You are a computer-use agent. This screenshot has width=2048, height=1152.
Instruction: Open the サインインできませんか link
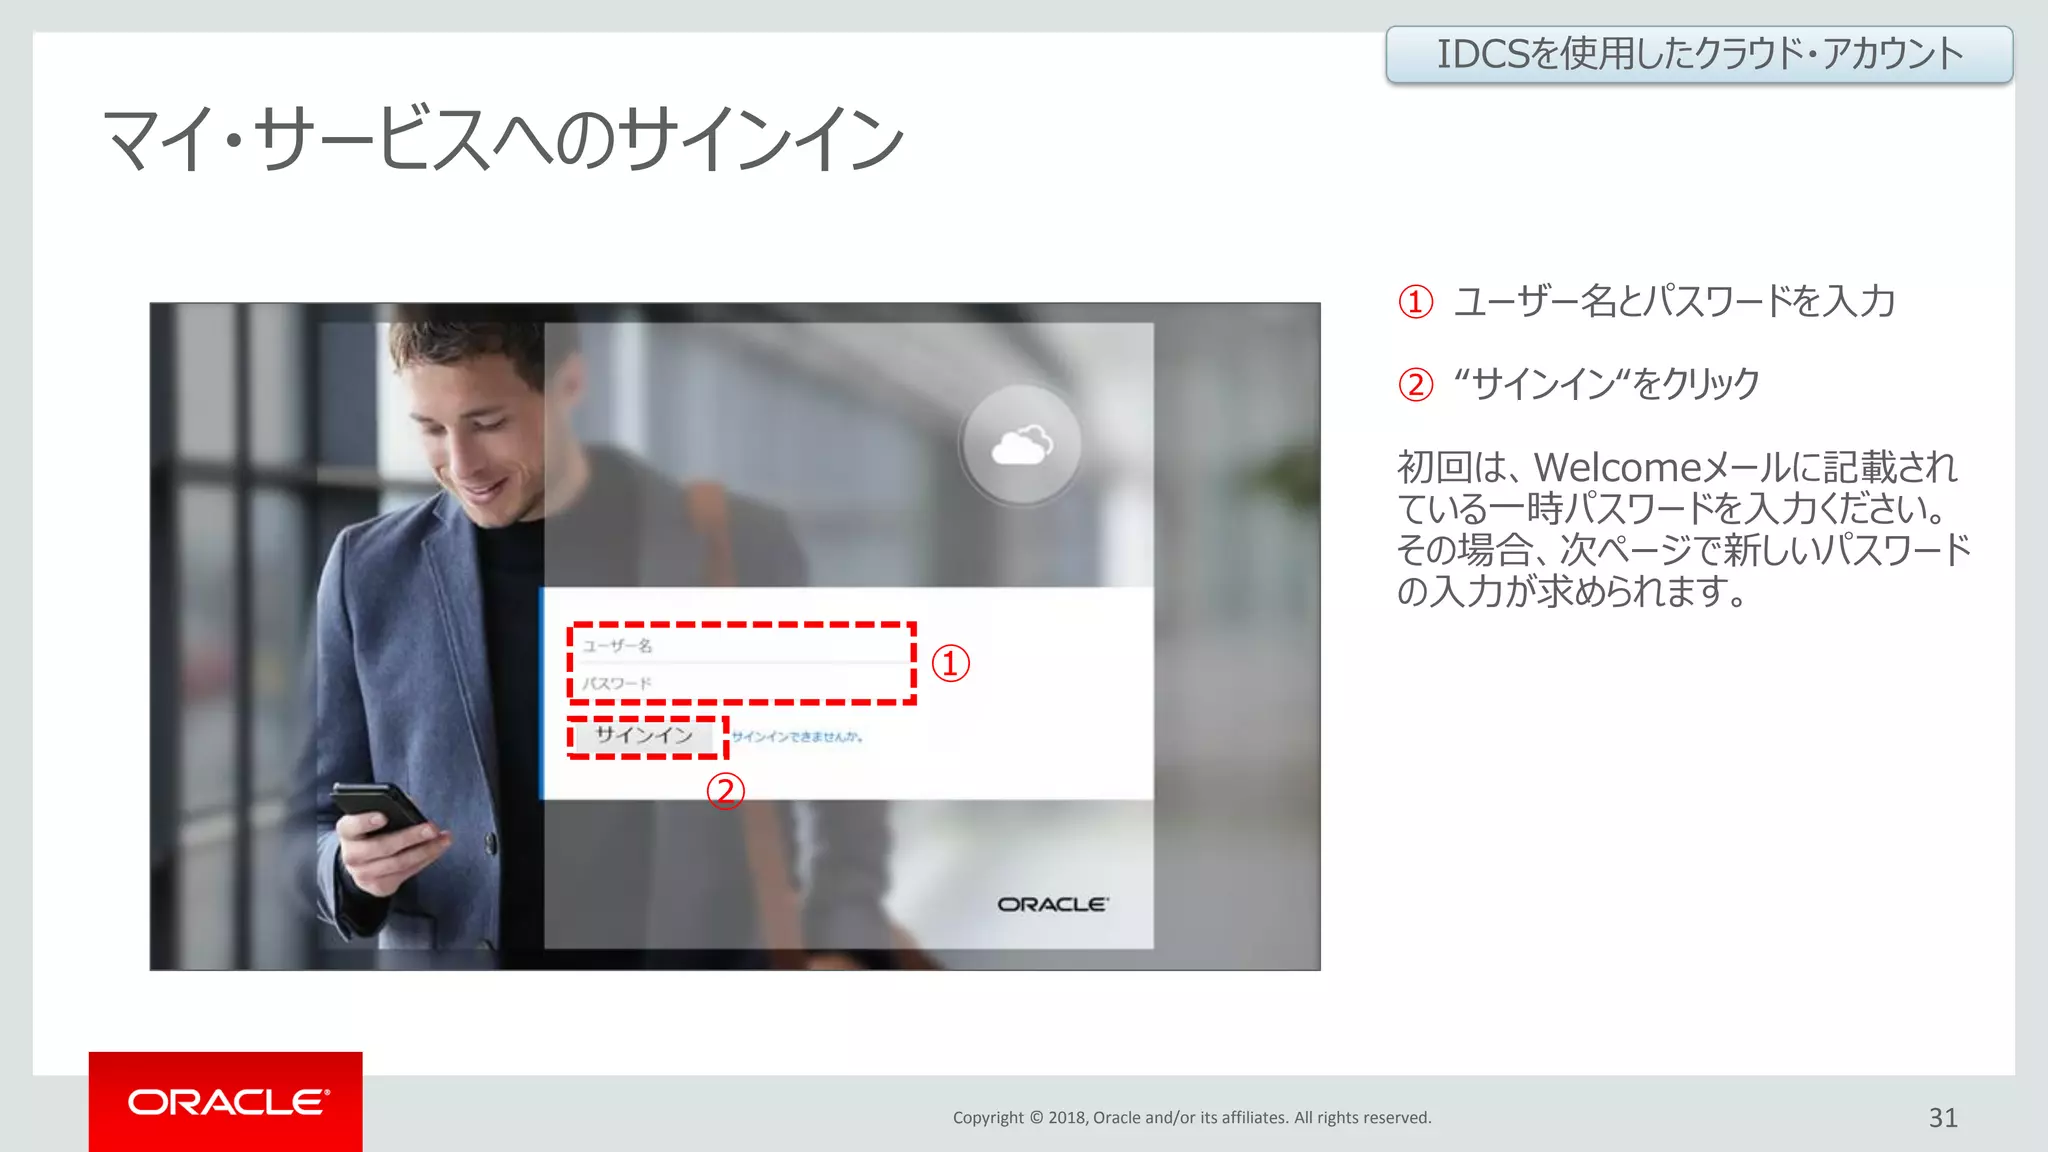point(797,737)
